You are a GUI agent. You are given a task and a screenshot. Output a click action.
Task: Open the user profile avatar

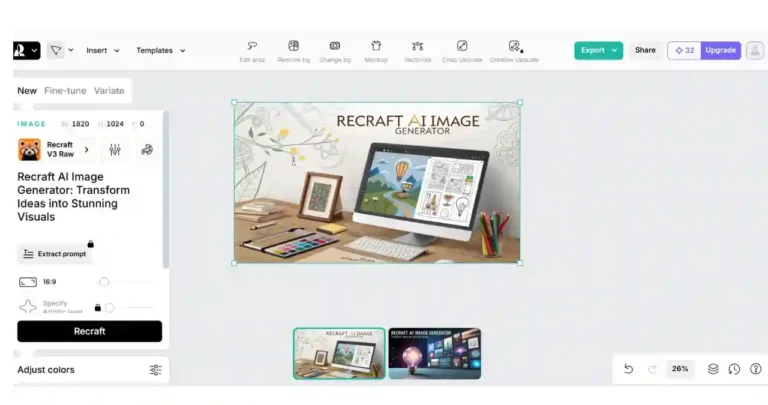pos(755,50)
